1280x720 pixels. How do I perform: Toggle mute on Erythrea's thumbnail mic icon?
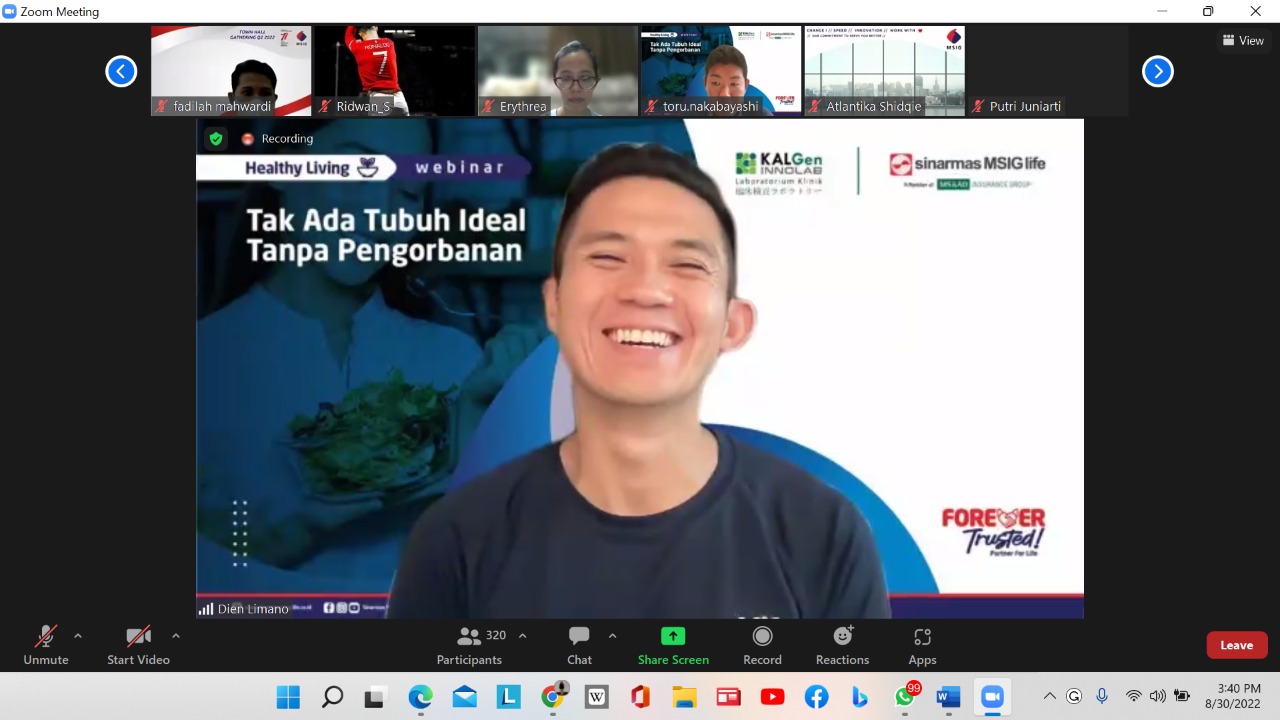[489, 106]
